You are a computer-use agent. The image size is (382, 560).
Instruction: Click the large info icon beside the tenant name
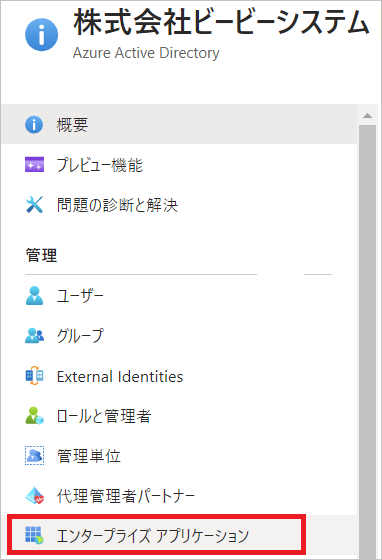pyautogui.click(x=41, y=35)
